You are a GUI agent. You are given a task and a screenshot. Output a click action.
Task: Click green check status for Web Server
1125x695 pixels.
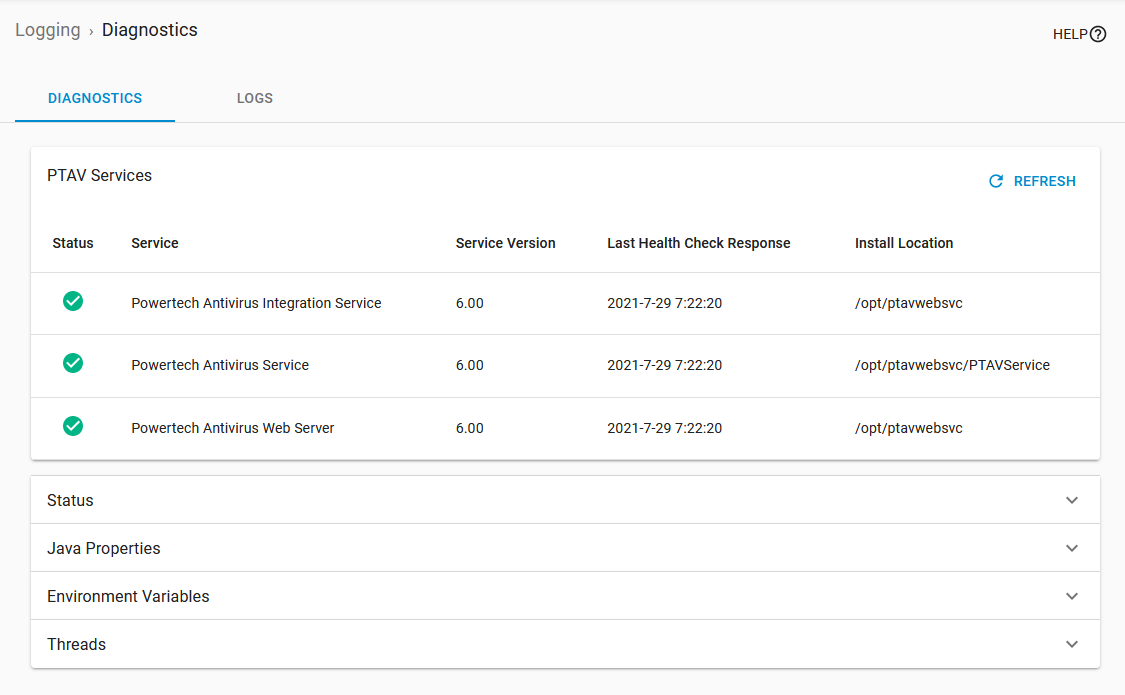point(72,426)
